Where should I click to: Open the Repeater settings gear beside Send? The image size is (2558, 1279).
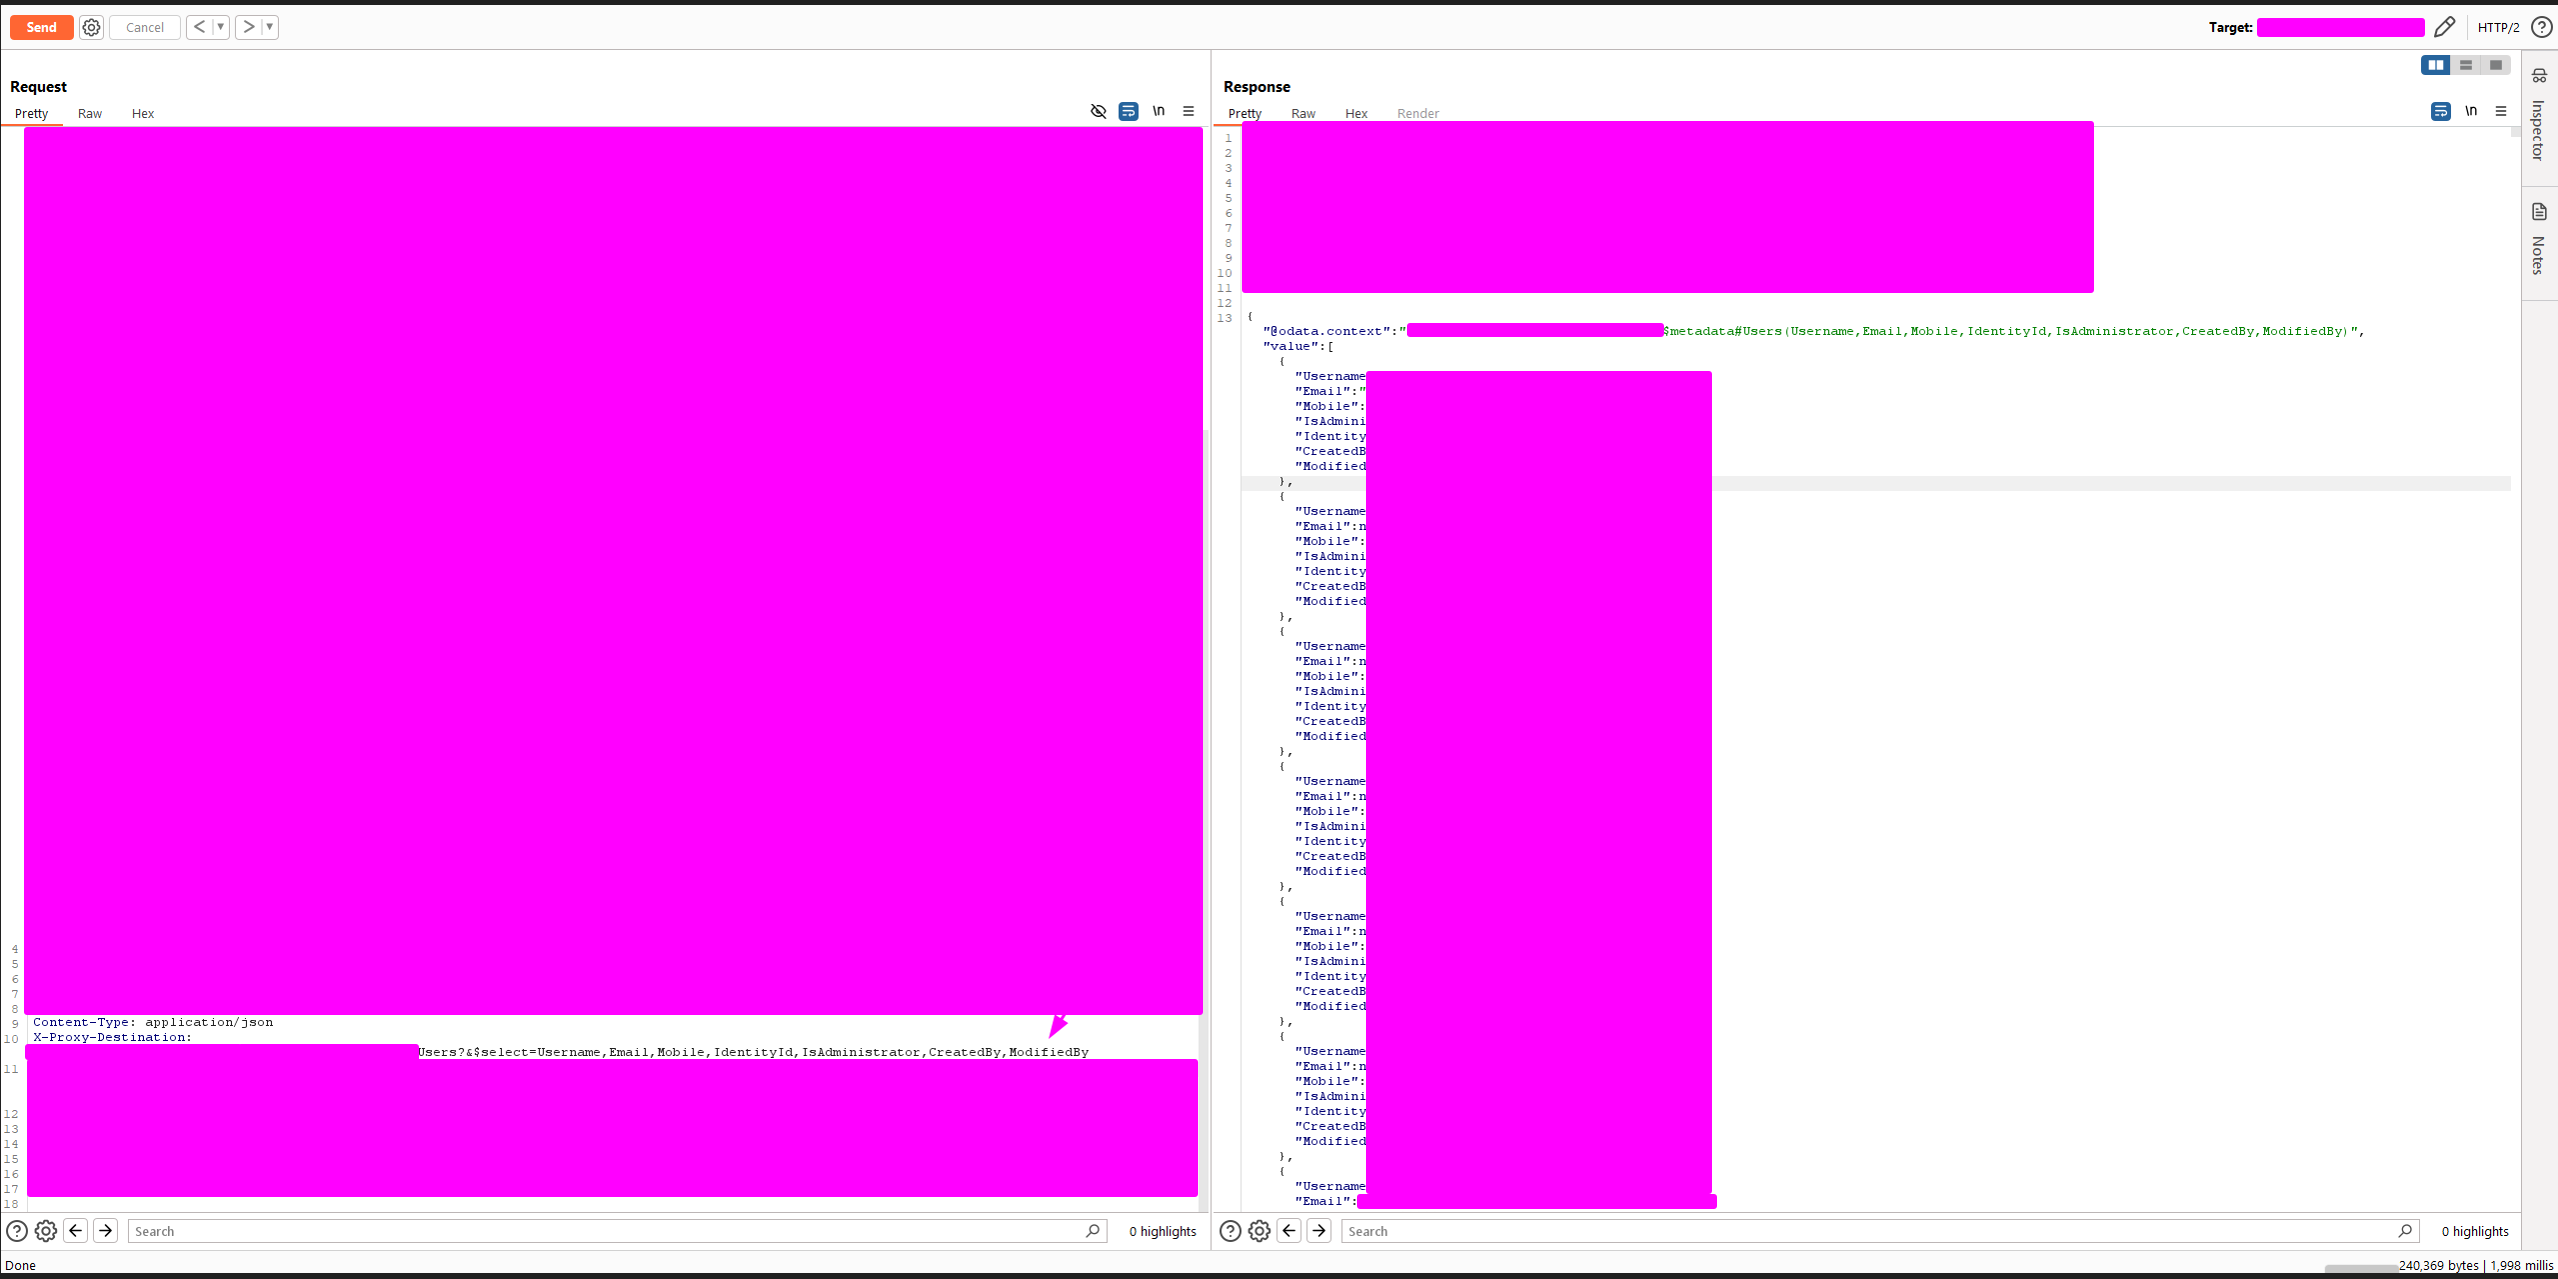91,27
